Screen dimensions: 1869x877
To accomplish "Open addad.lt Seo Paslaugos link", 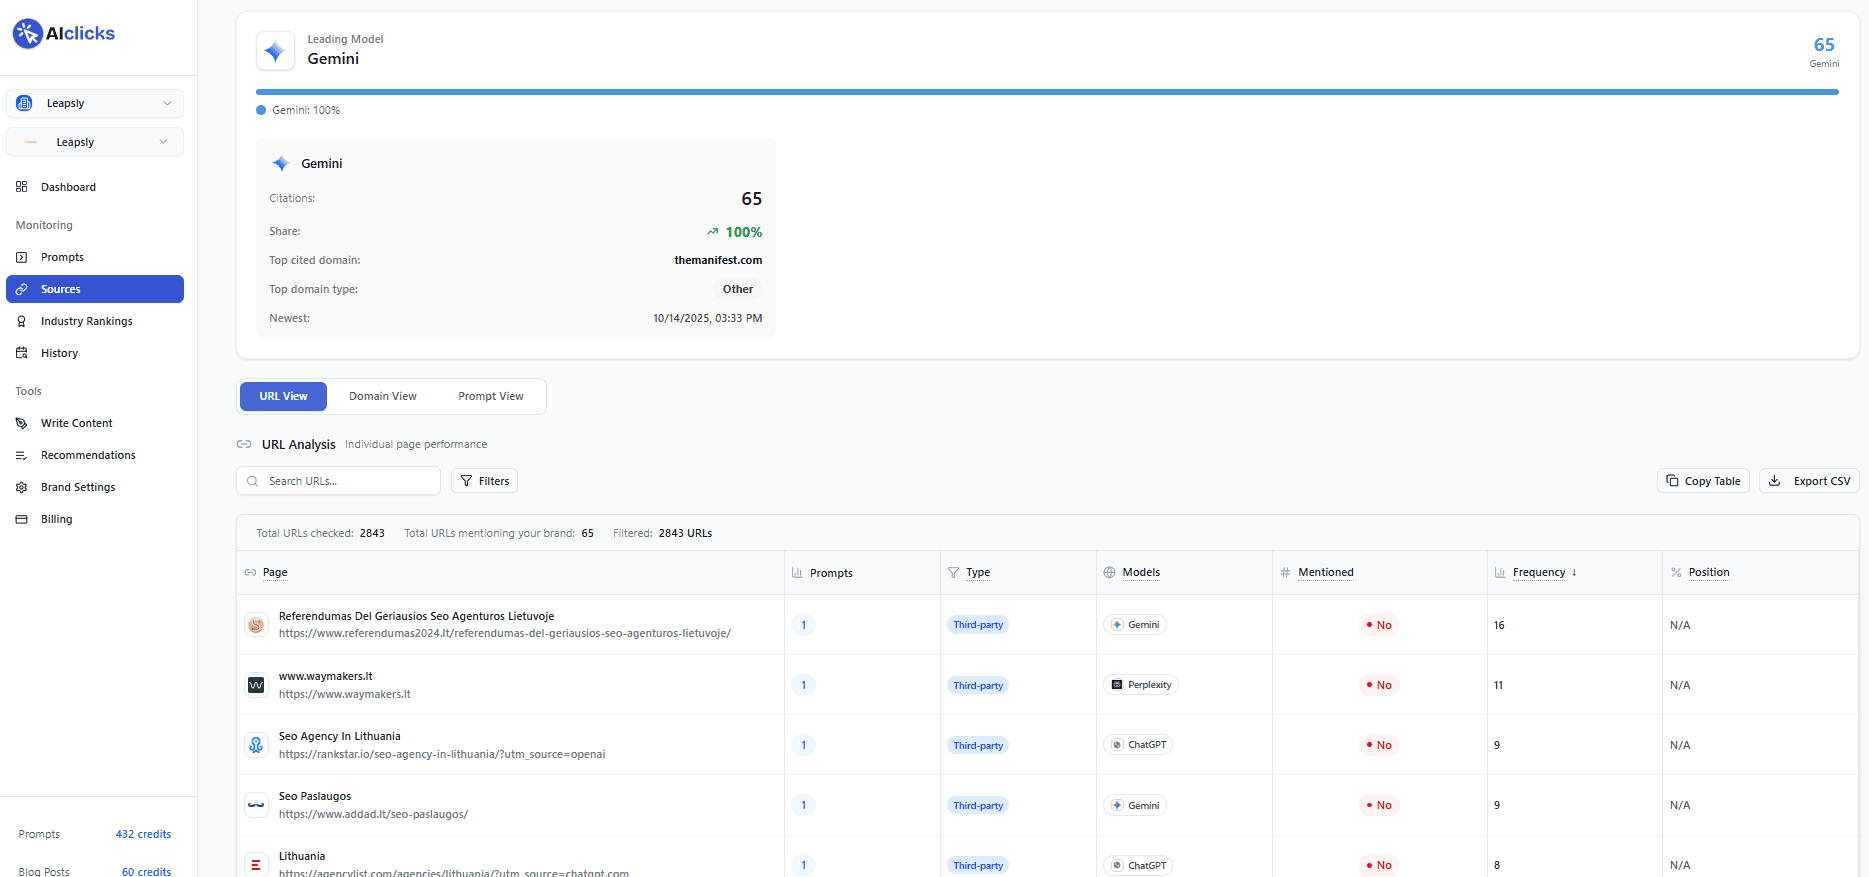I will (373, 814).
